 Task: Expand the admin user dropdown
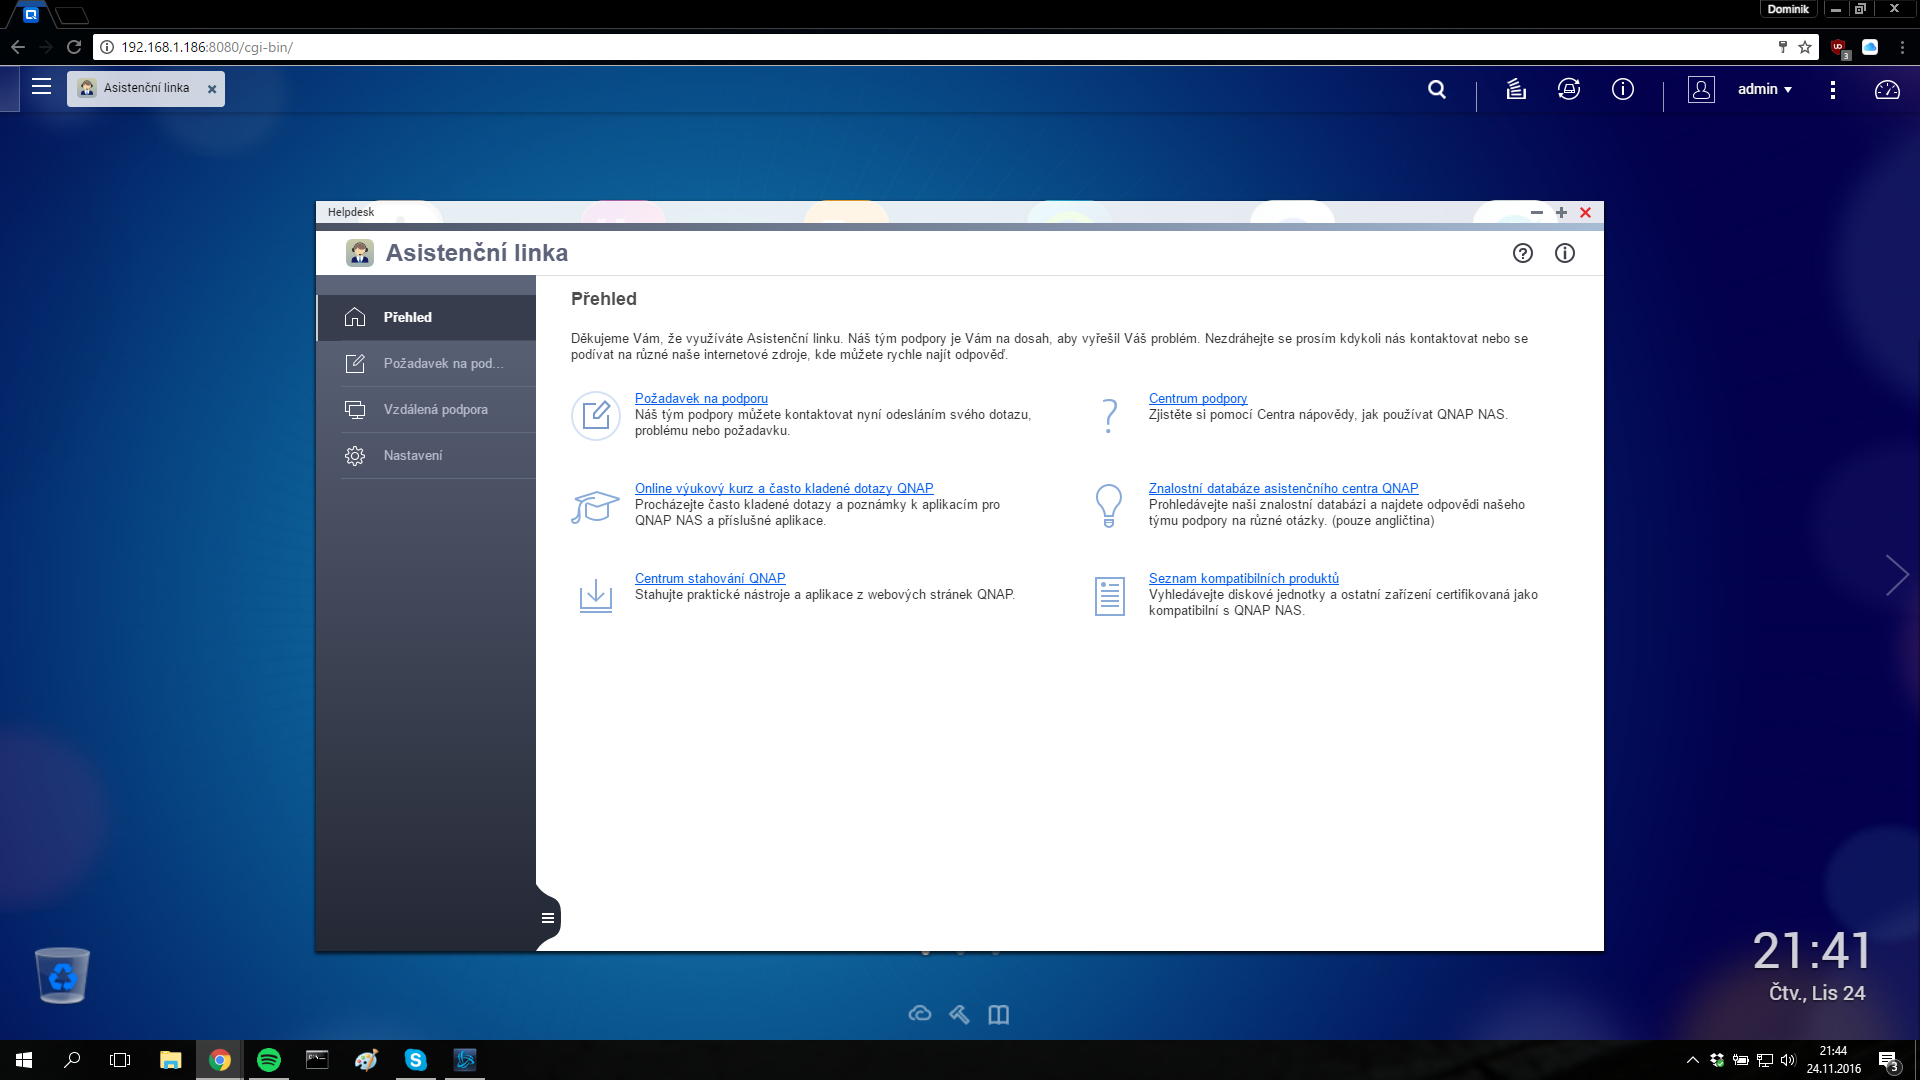[x=1765, y=89]
